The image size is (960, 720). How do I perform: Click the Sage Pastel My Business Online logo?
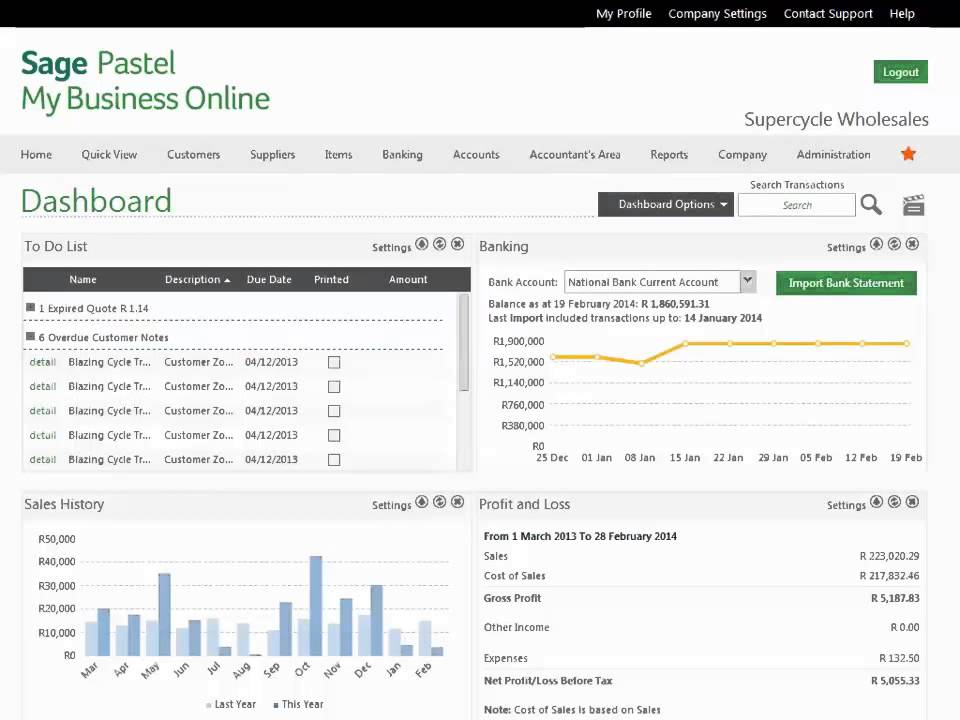[x=145, y=81]
